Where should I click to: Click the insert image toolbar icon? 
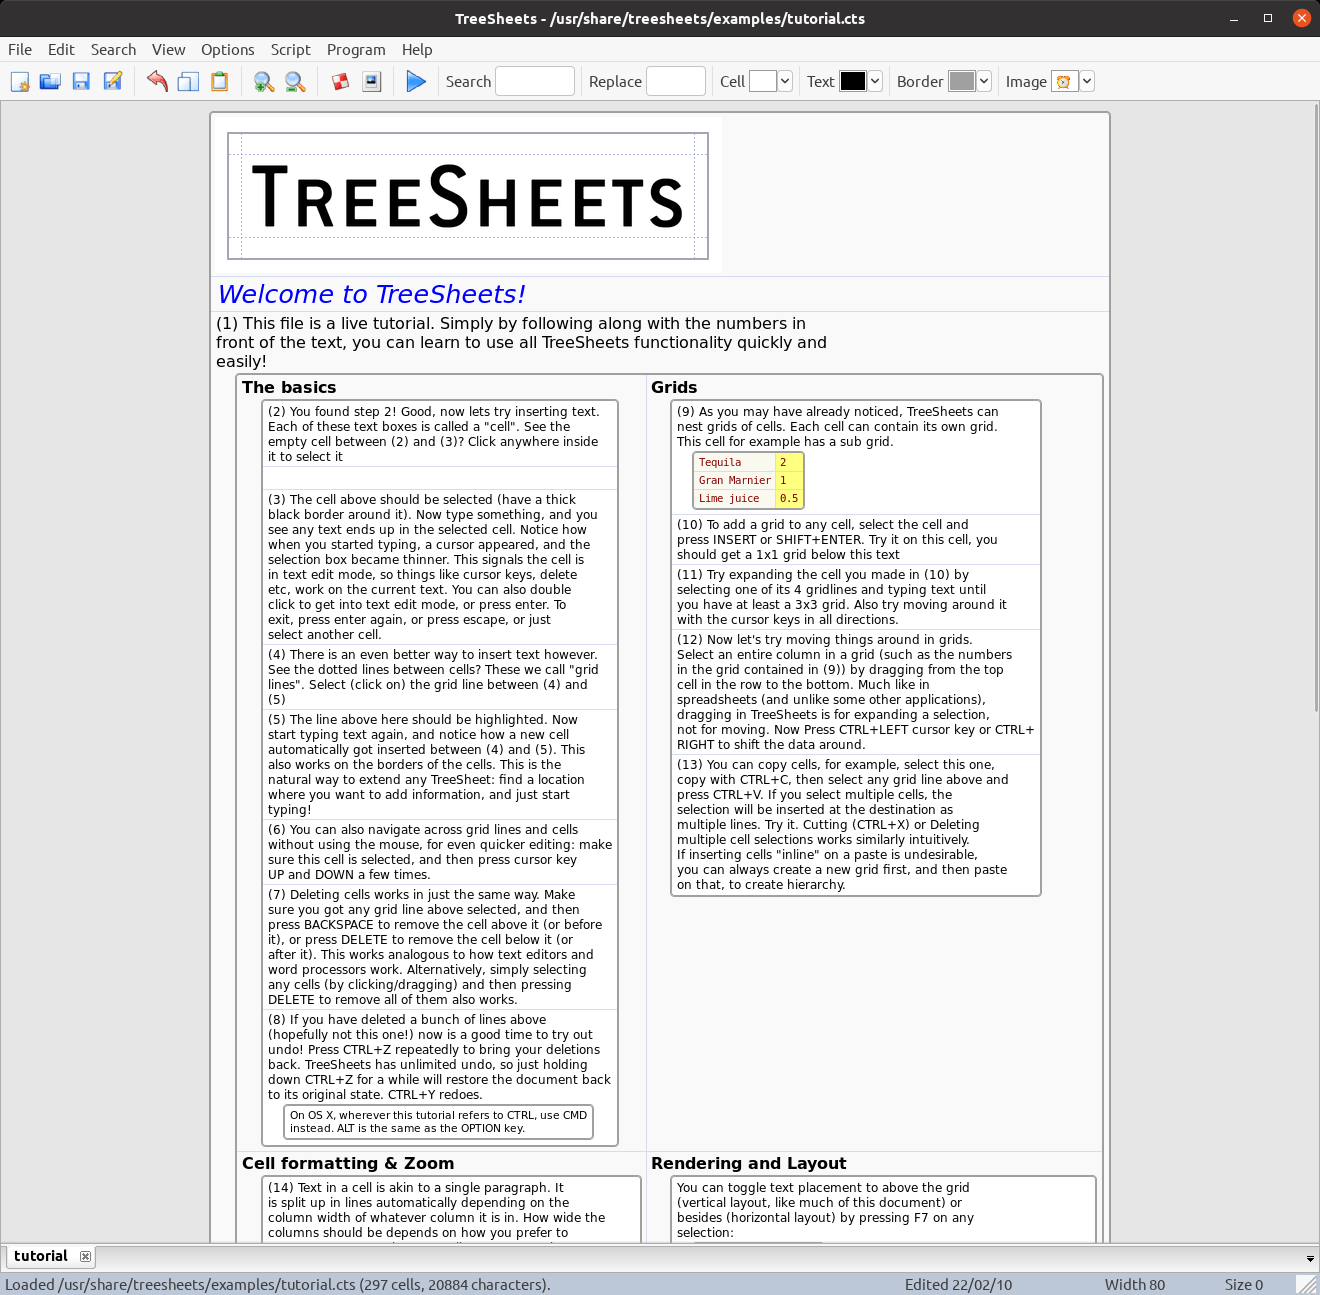372,82
